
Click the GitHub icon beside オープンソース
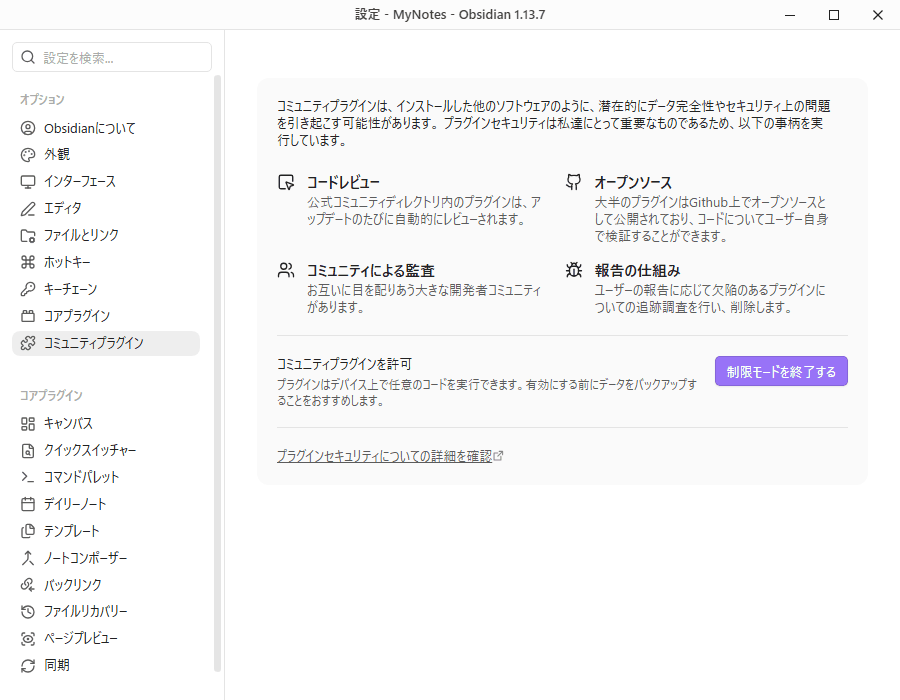(573, 182)
